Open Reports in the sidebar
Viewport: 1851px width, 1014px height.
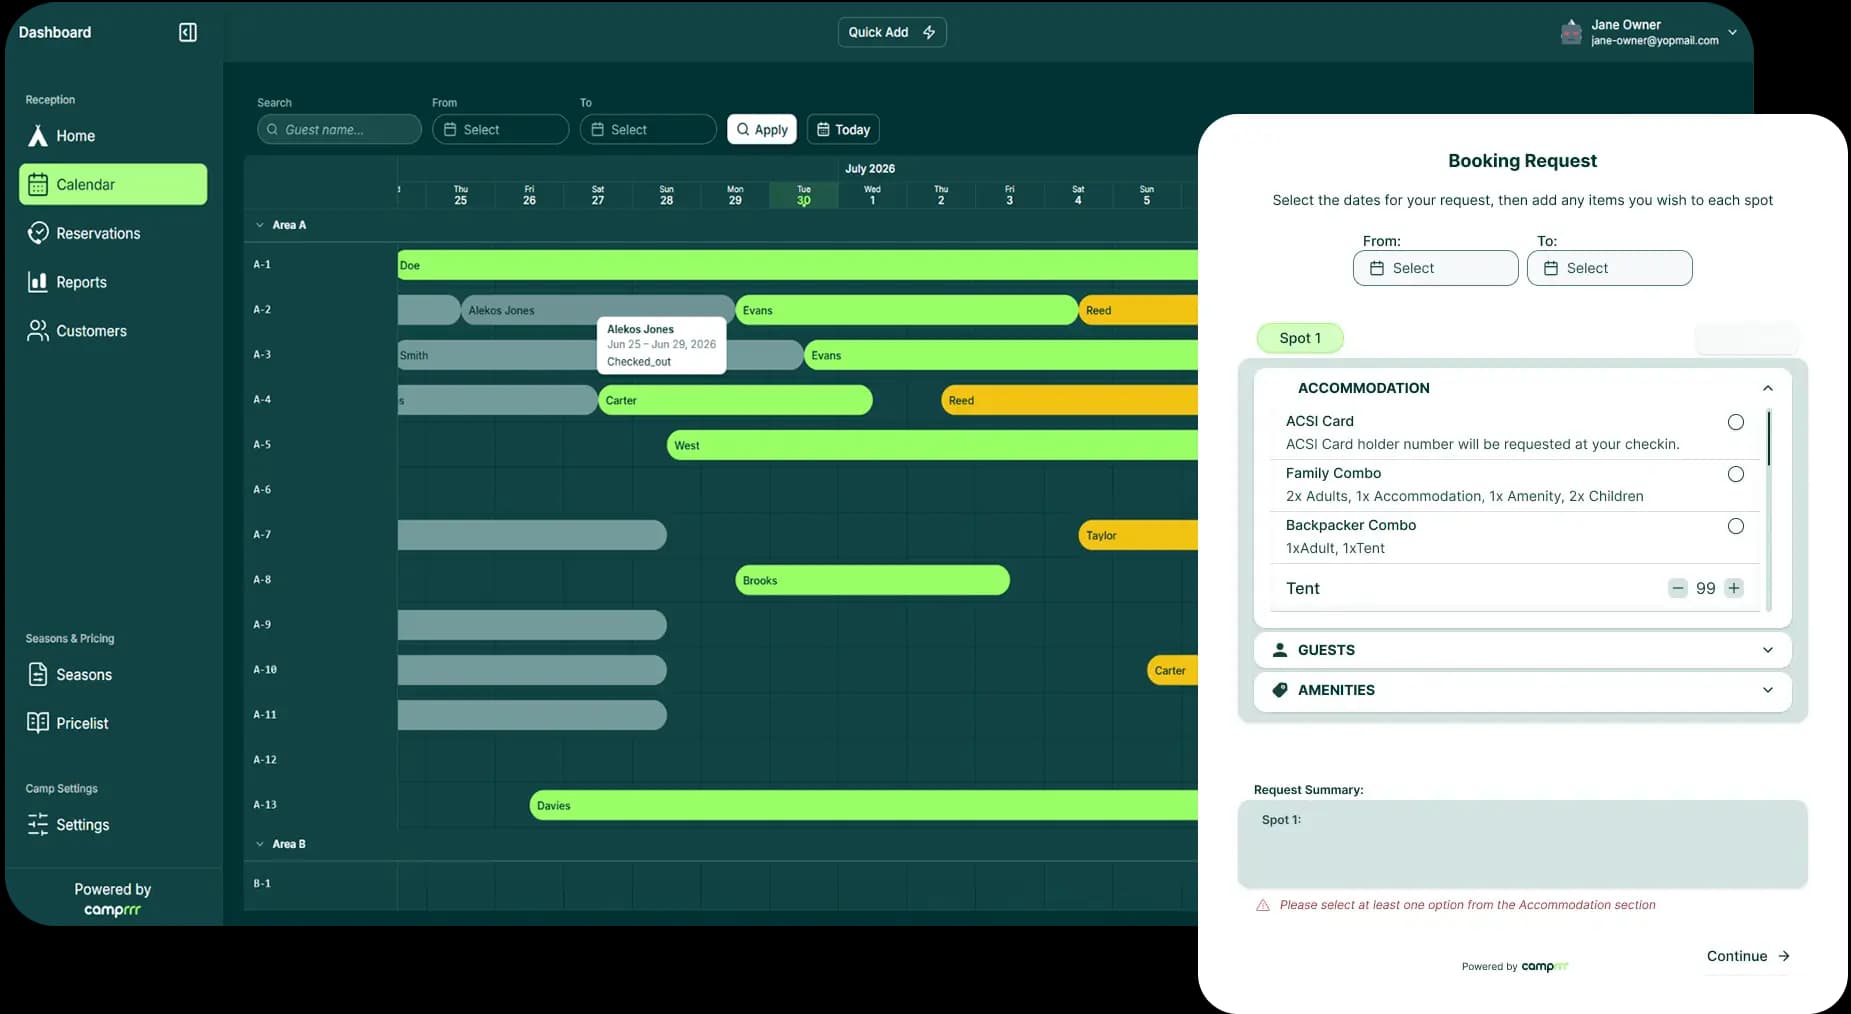113,282
